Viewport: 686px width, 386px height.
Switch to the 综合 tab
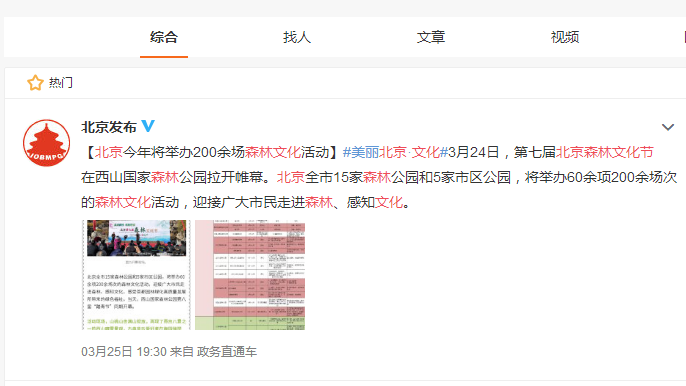(164, 37)
